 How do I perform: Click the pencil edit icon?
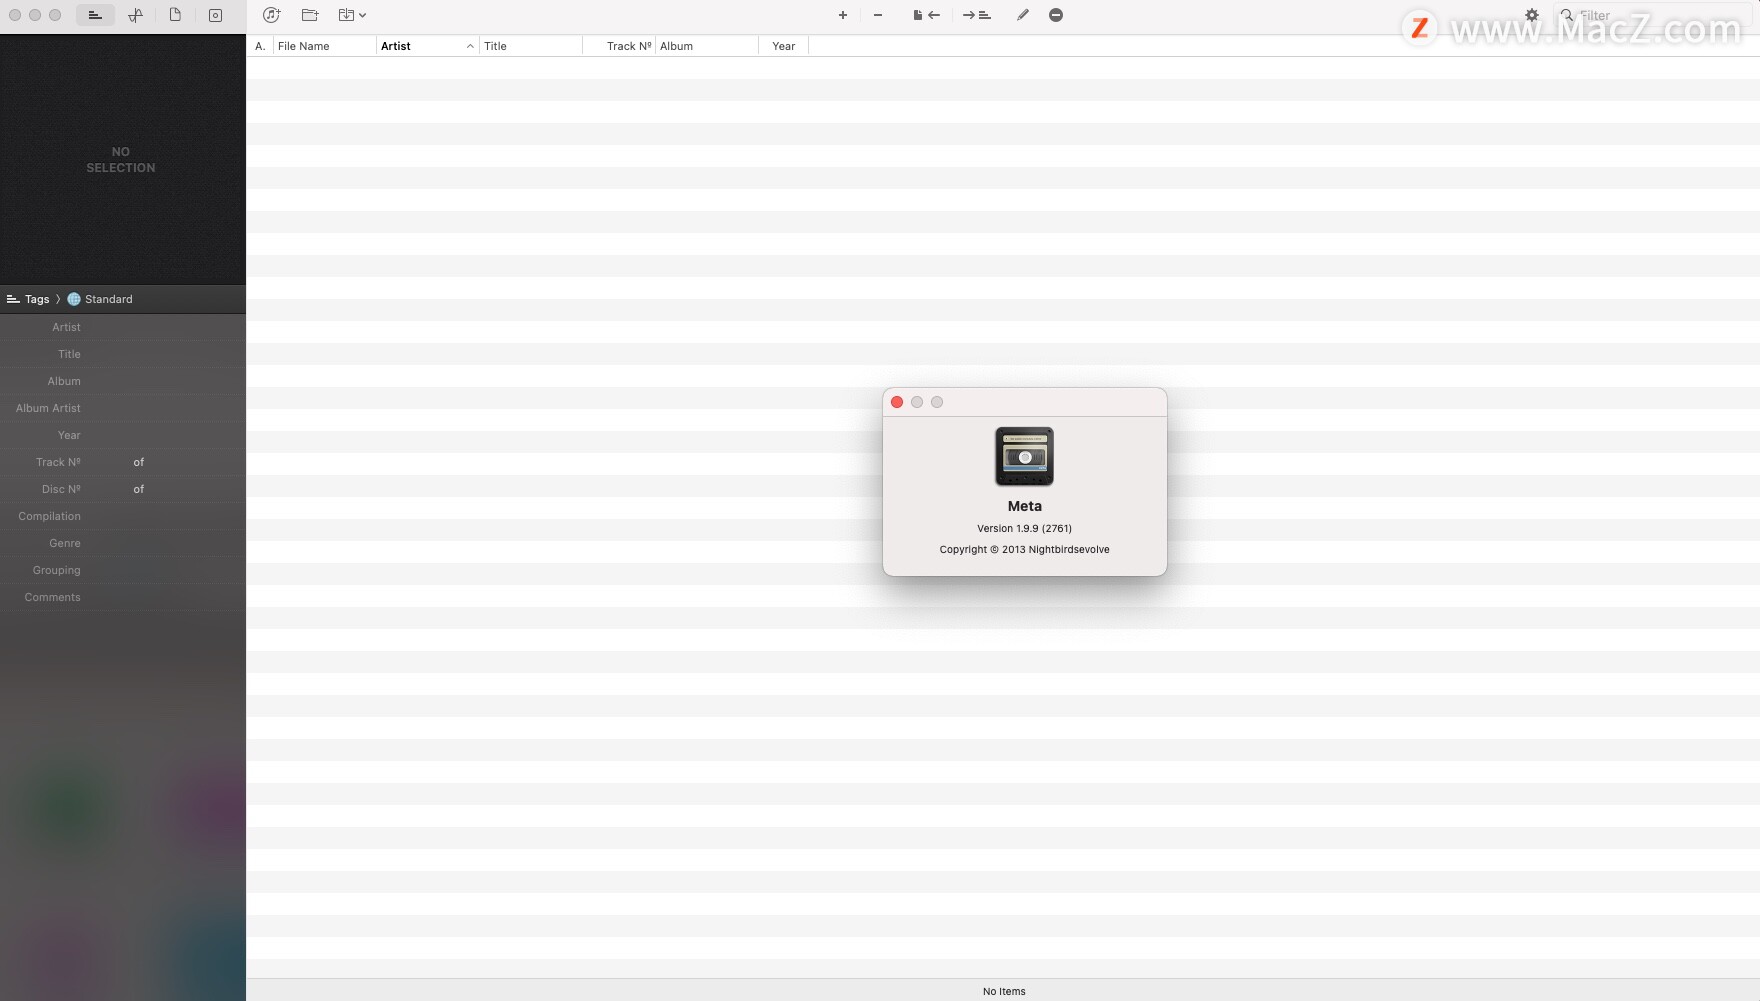(x=1022, y=15)
